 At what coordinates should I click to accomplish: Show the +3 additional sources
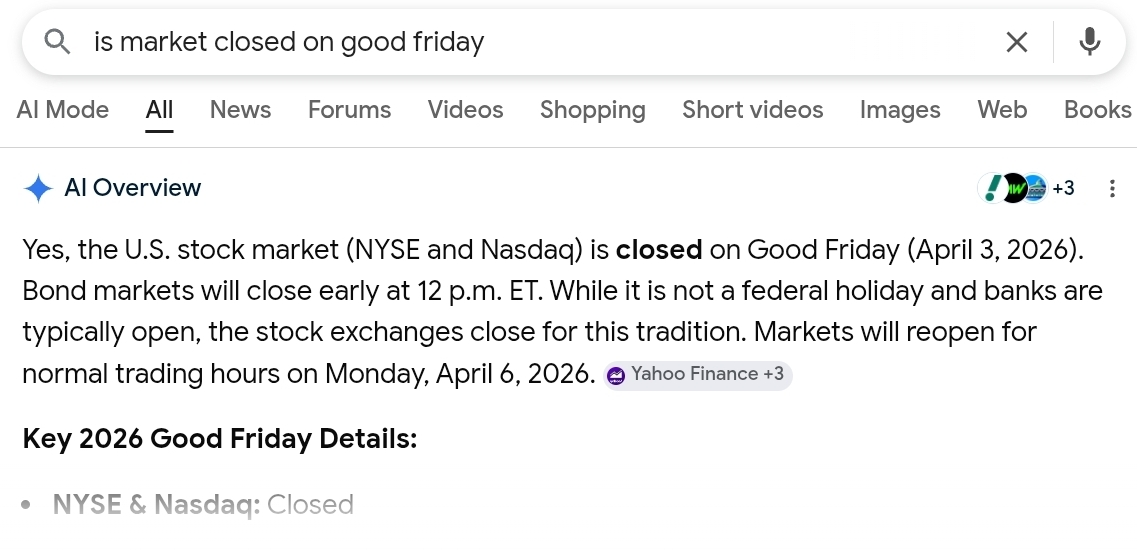click(x=1063, y=188)
